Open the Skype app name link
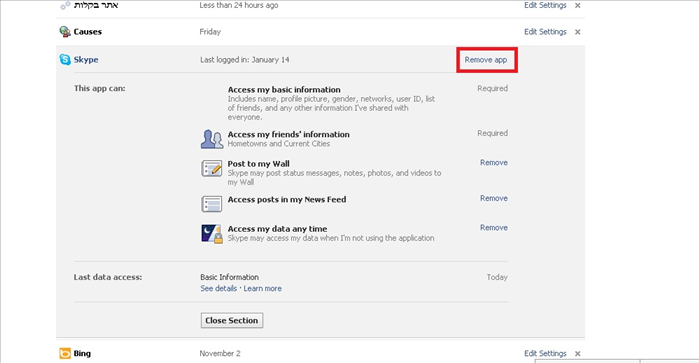Viewport: 699px width, 363px height. coord(86,60)
